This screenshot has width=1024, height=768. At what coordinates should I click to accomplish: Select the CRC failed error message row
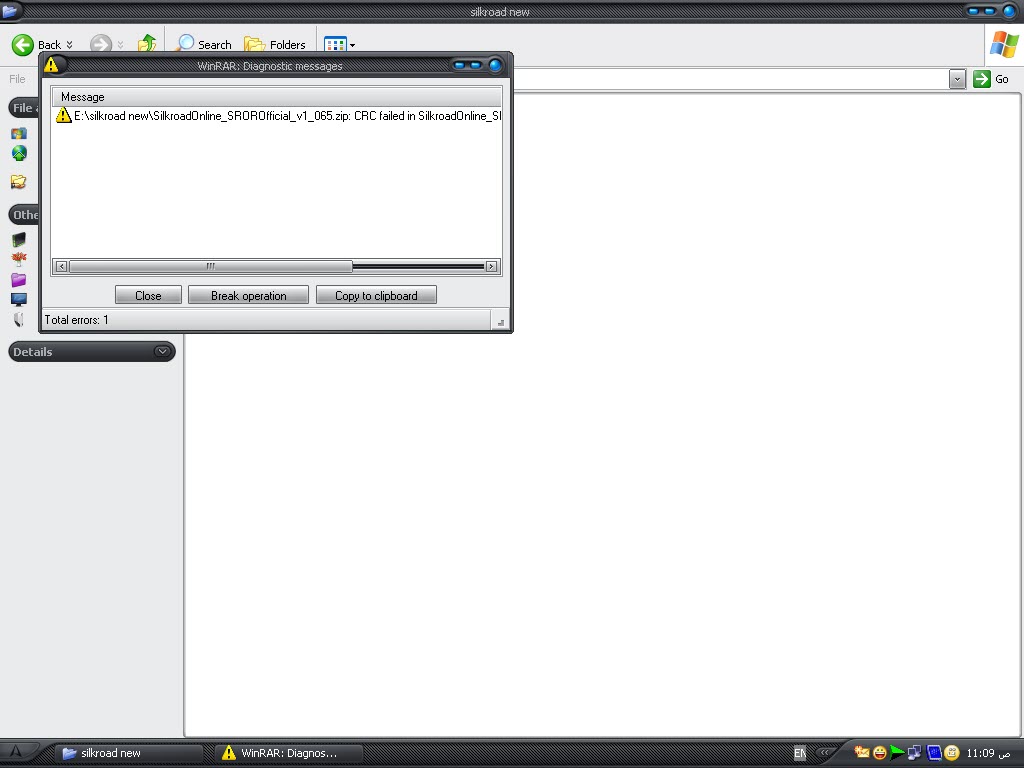pos(278,116)
